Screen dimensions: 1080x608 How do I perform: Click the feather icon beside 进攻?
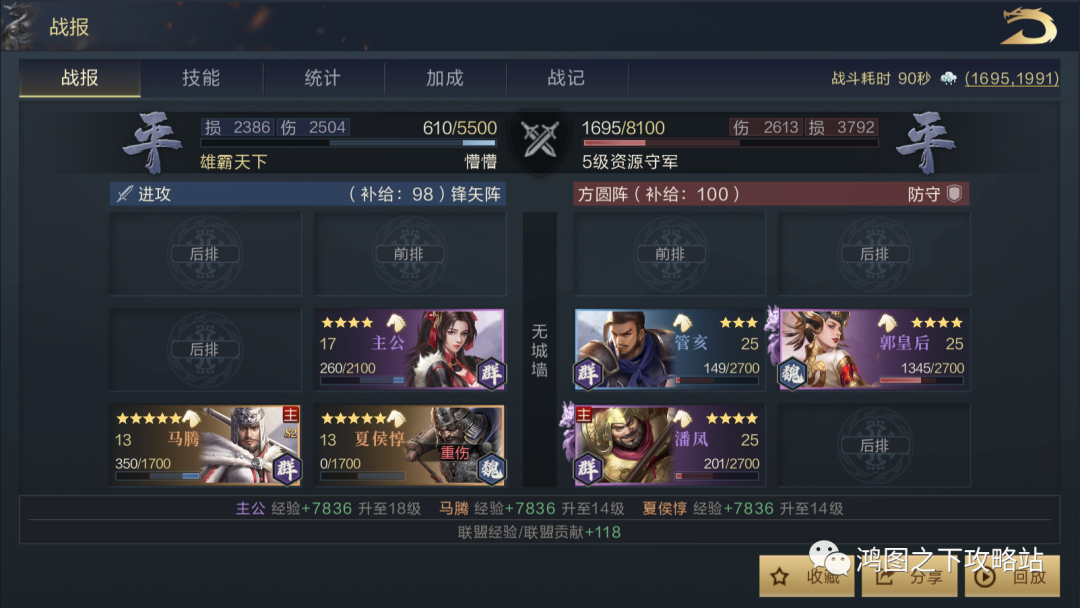point(124,193)
